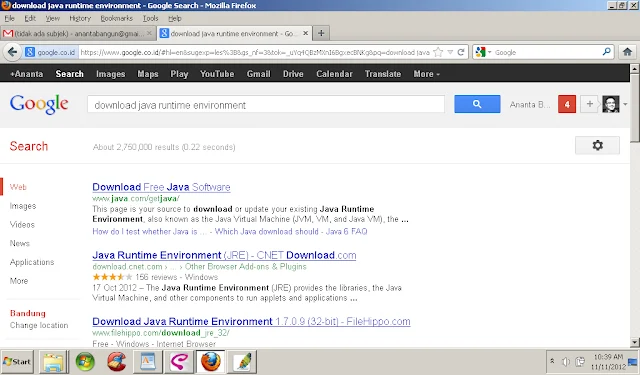
Task: Open Play in Google bar
Action: [179, 74]
